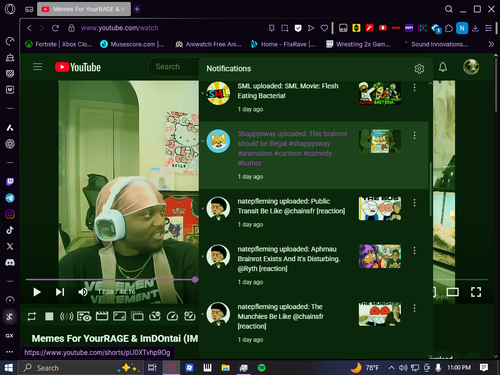
Task: Open the Sound Innovations bookmark
Action: click(x=435, y=44)
